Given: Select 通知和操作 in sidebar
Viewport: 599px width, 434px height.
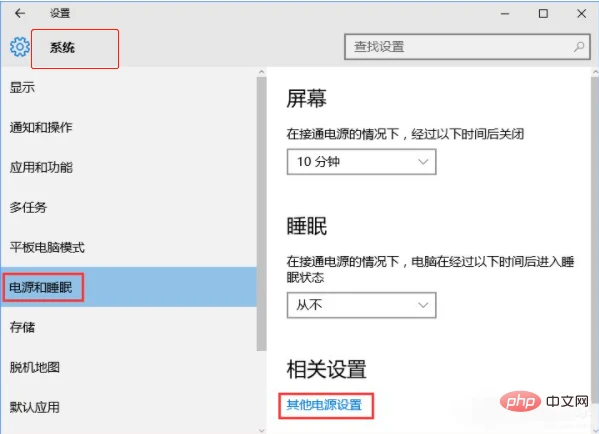Looking at the screenshot, I should coord(128,127).
